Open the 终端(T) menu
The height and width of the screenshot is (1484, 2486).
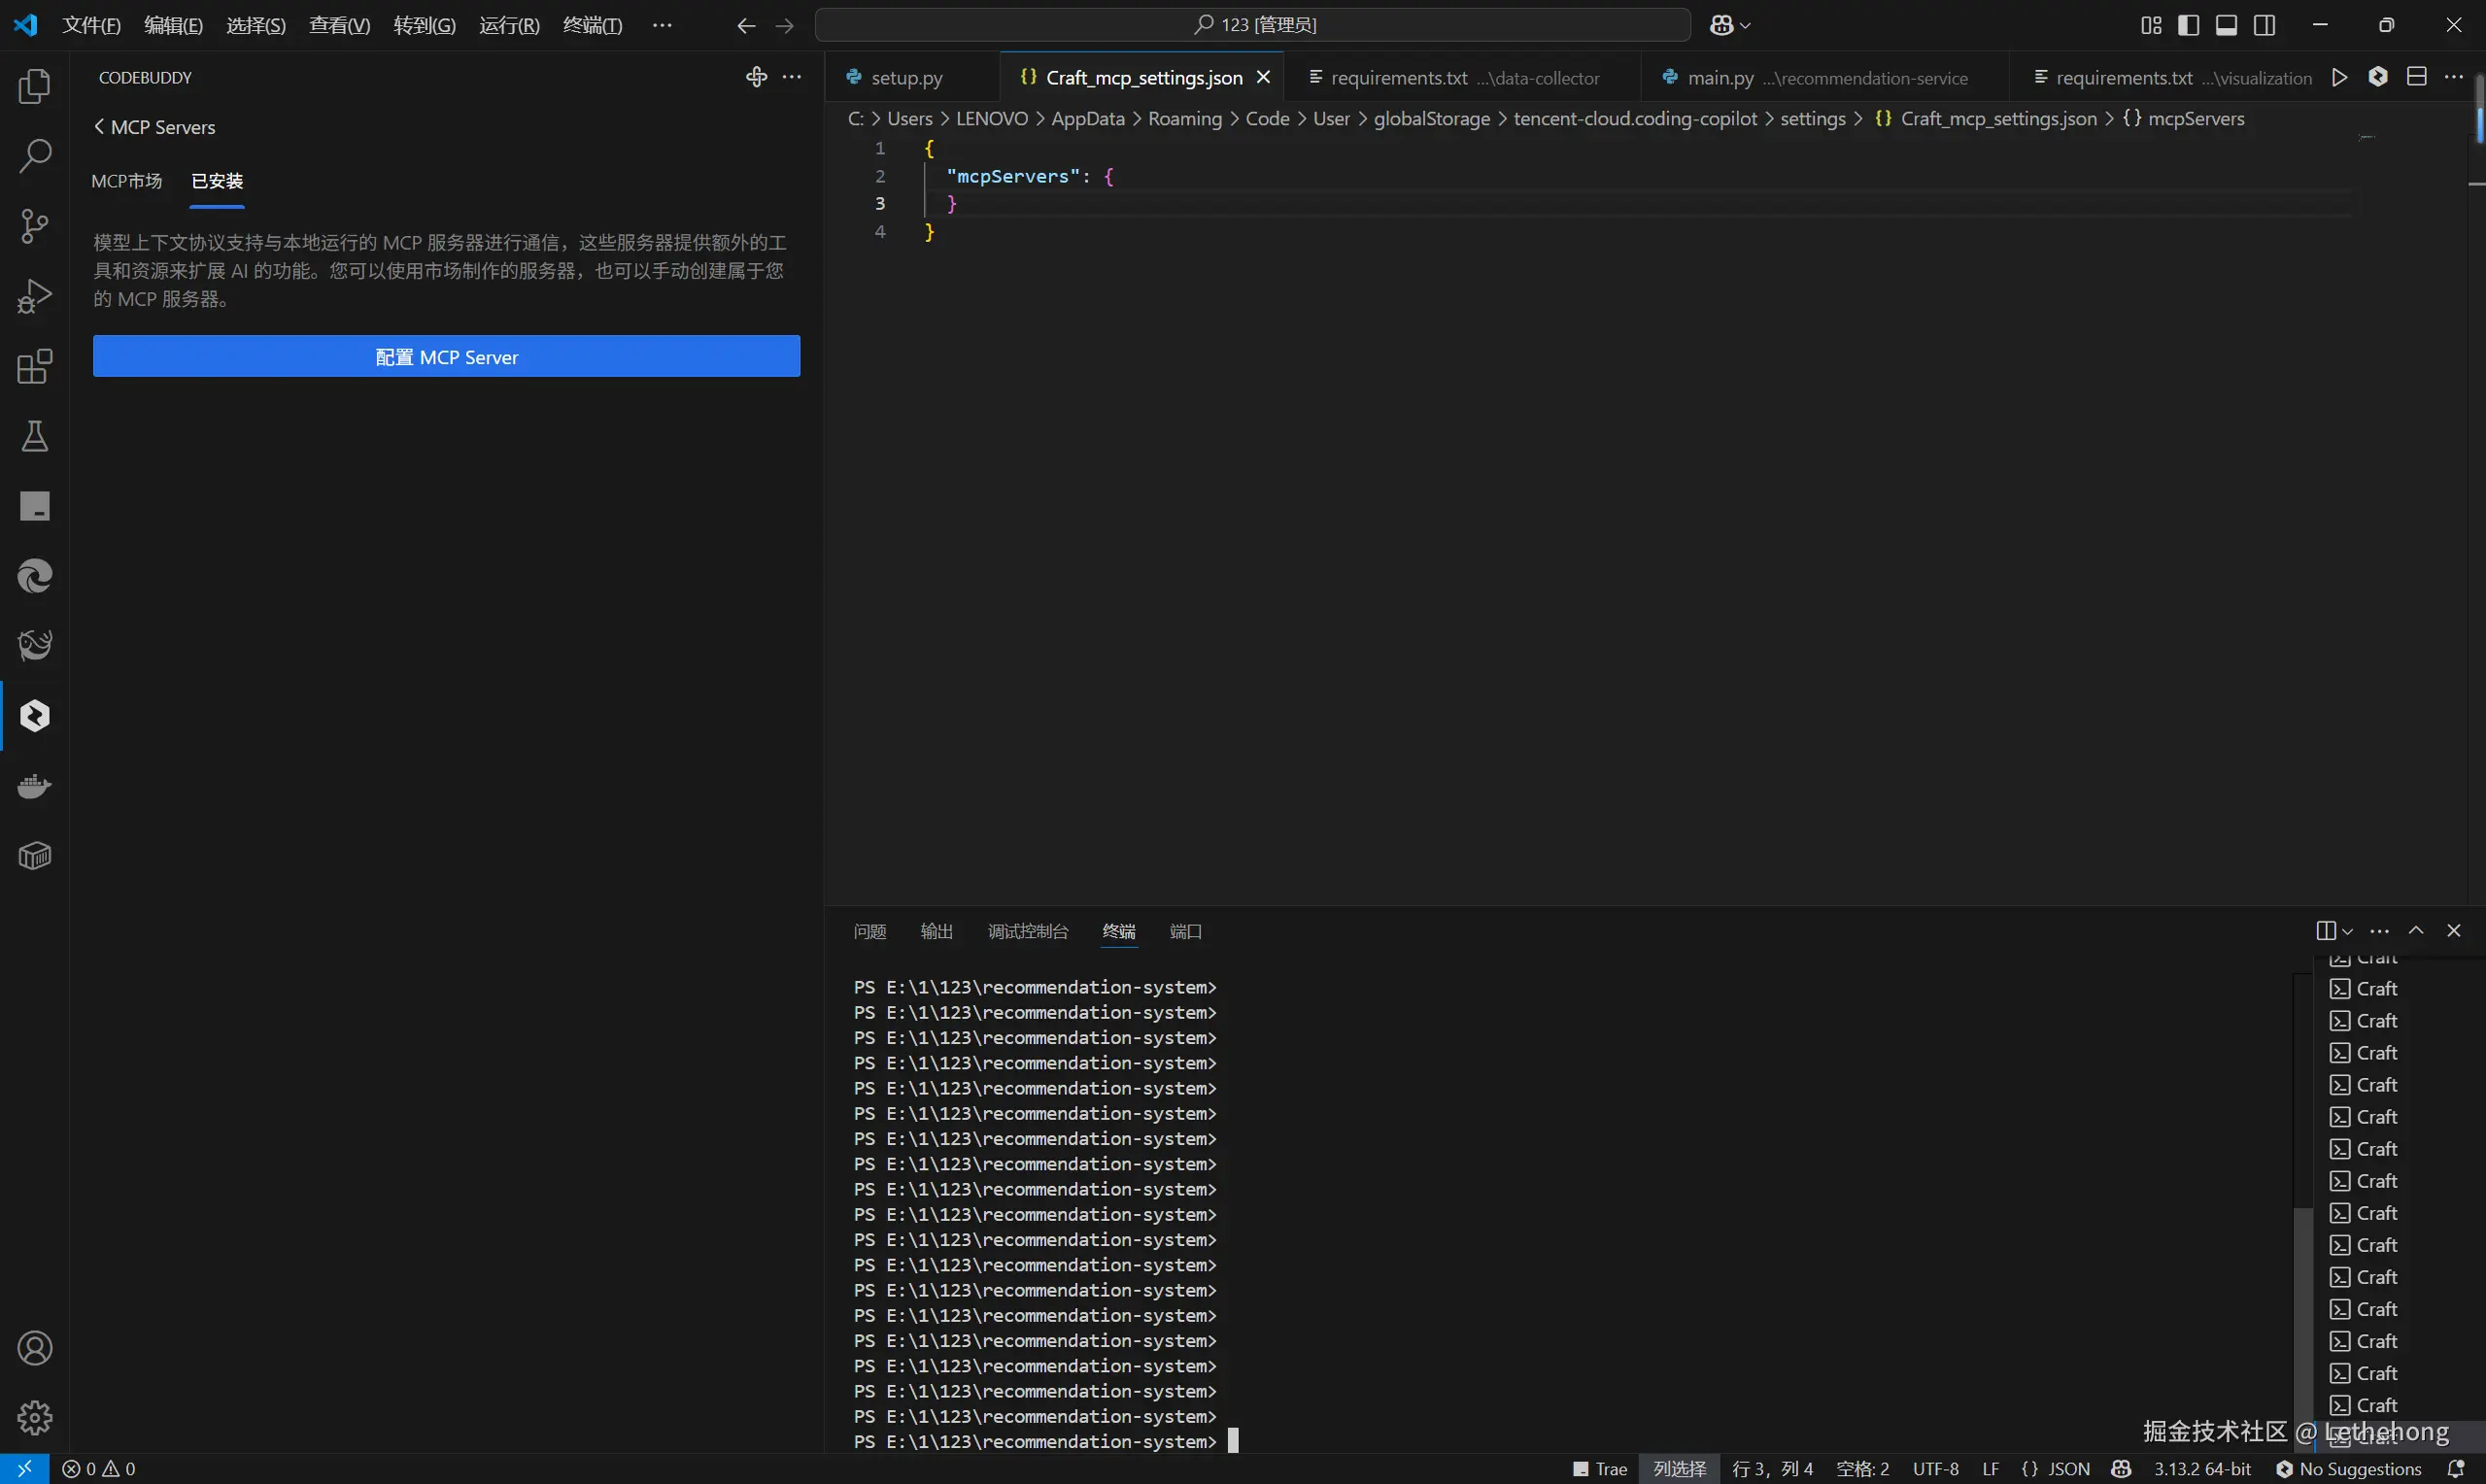592,25
